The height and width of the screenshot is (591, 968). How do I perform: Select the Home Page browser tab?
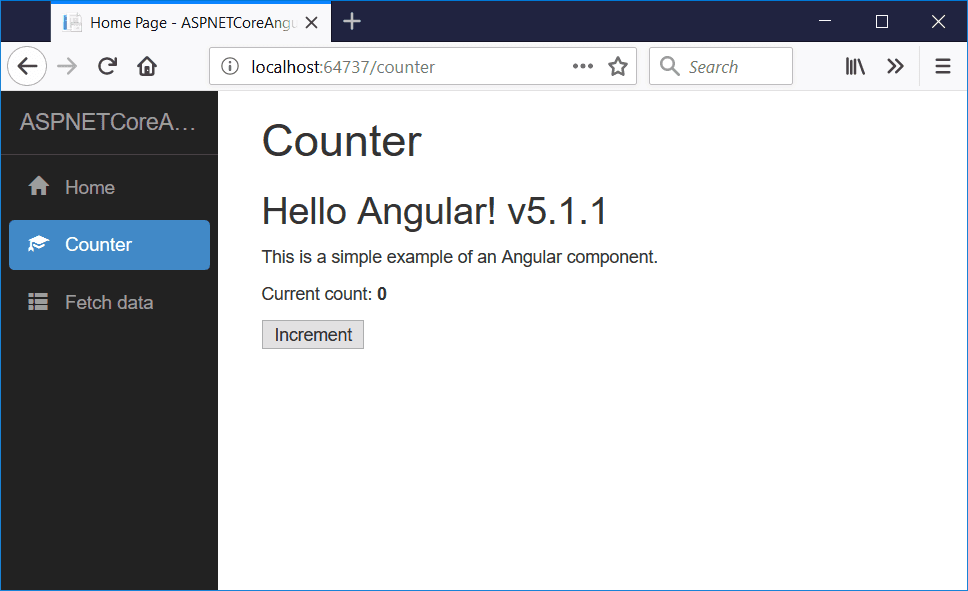click(191, 22)
